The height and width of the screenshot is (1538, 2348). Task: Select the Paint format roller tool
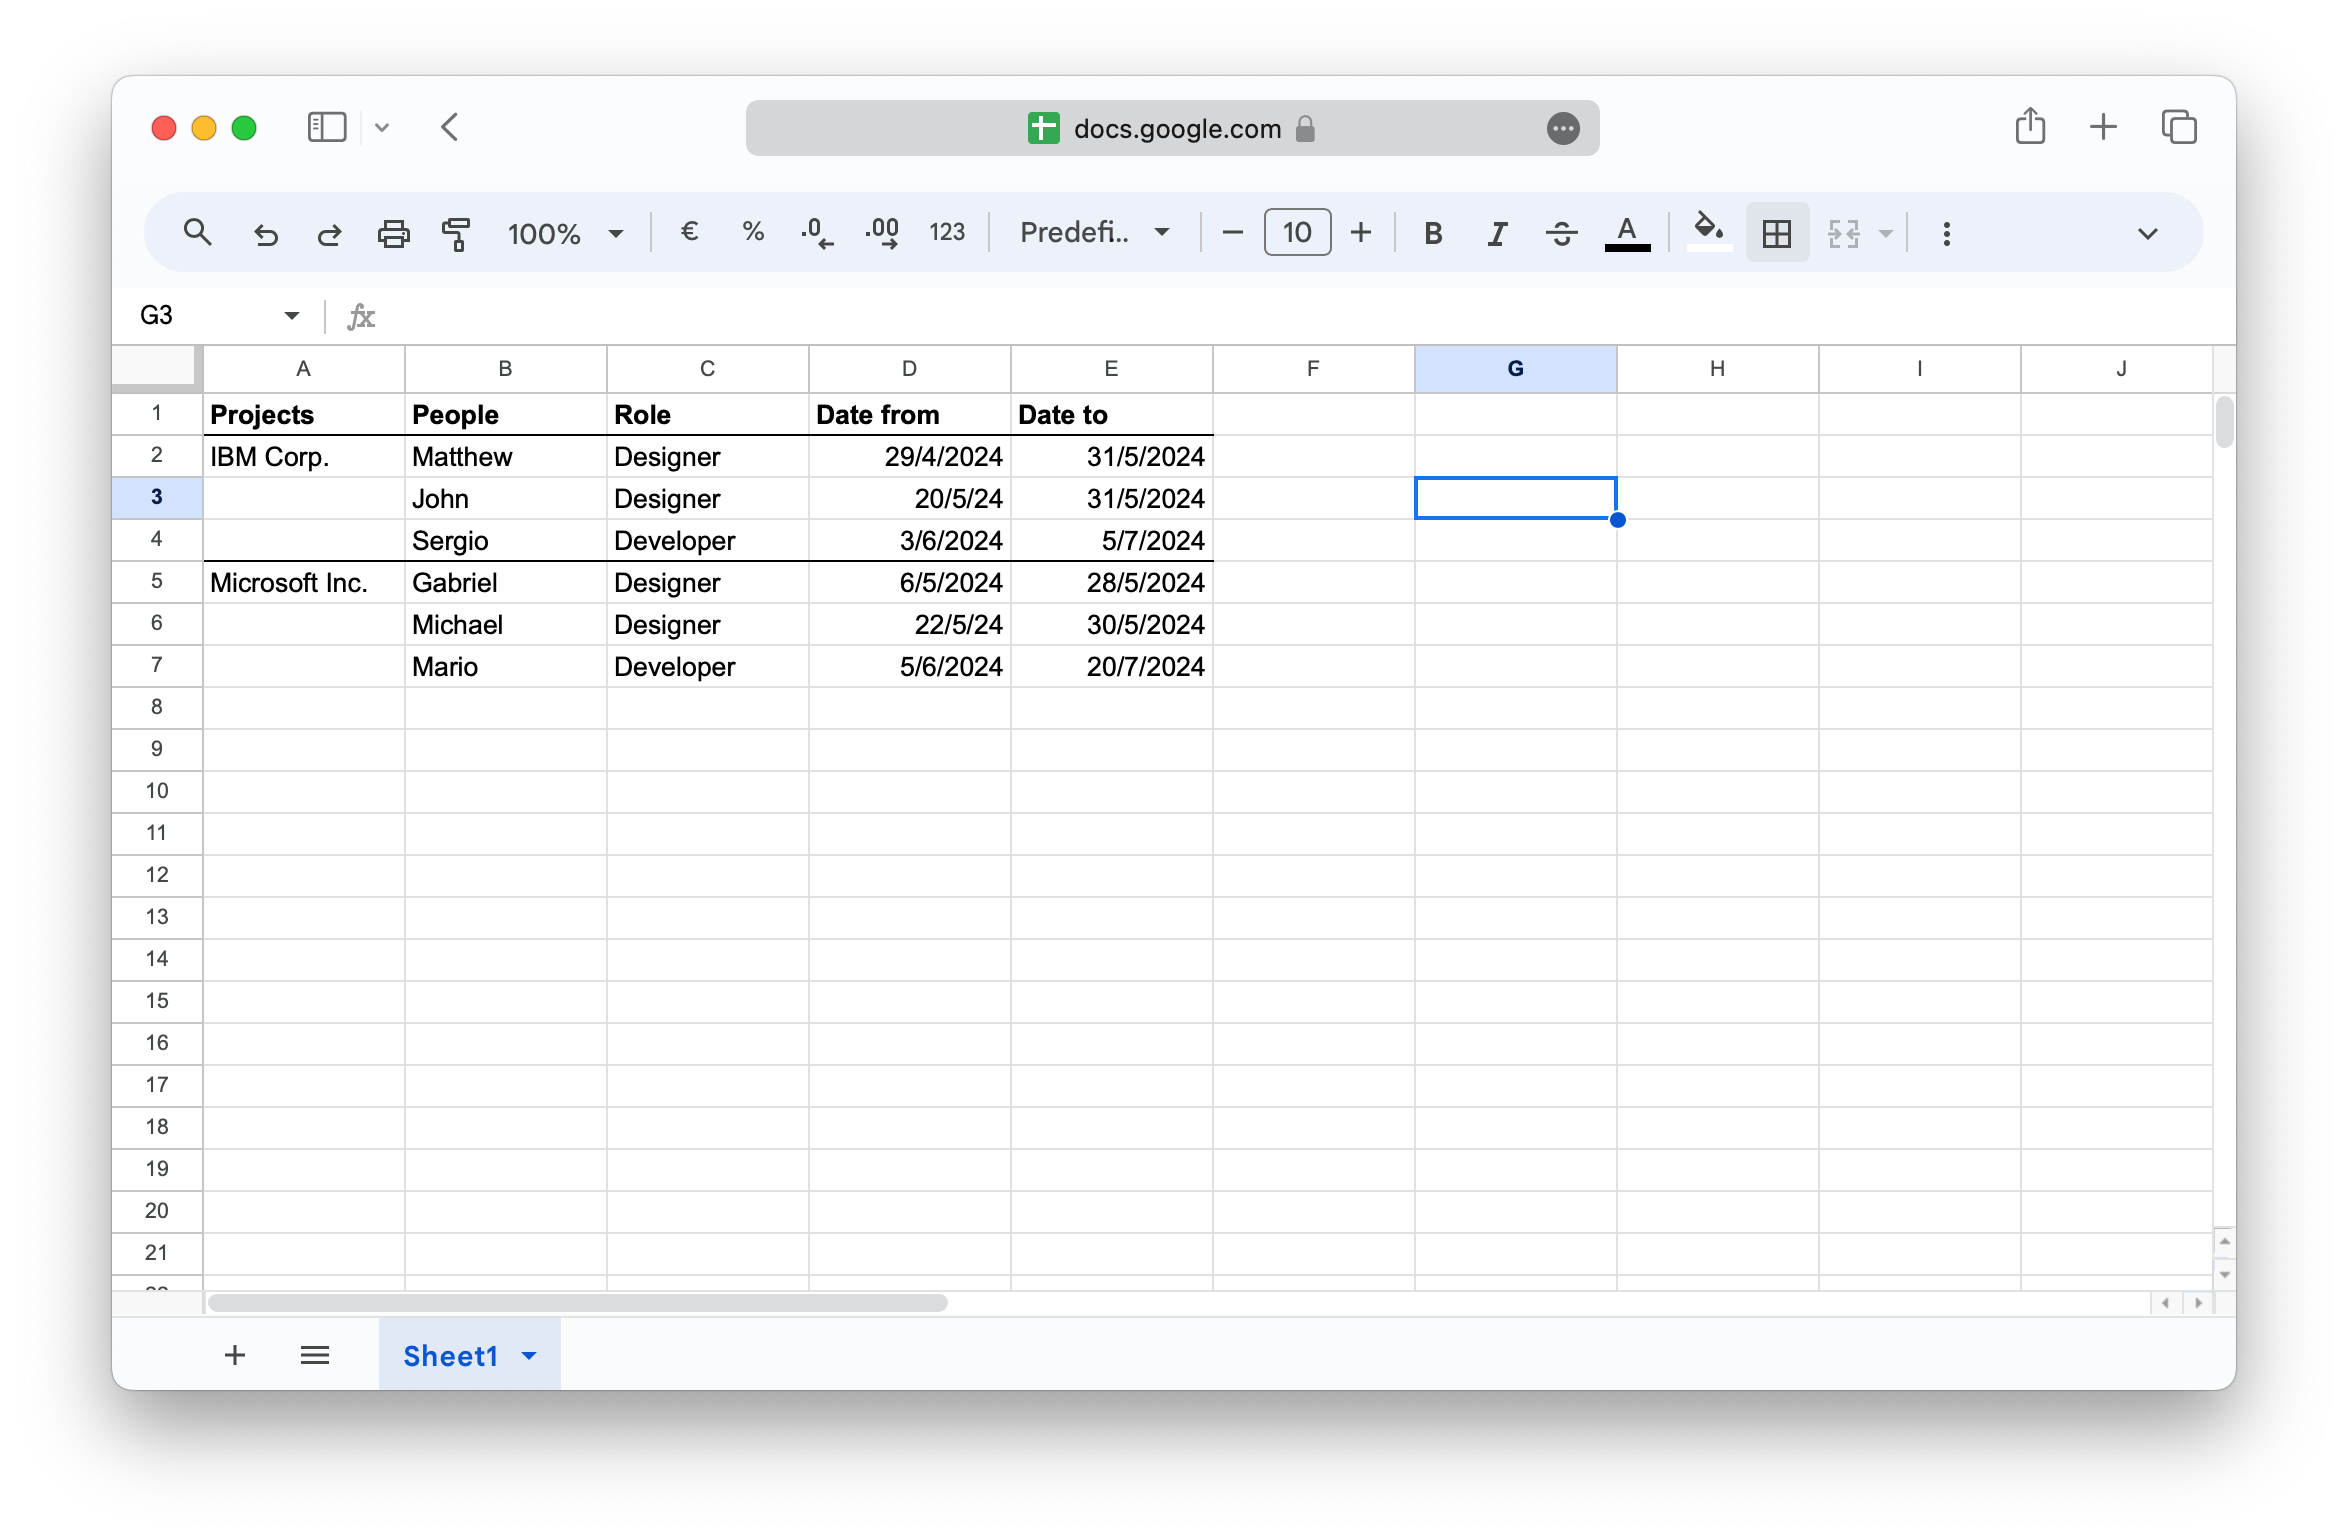pyautogui.click(x=456, y=233)
